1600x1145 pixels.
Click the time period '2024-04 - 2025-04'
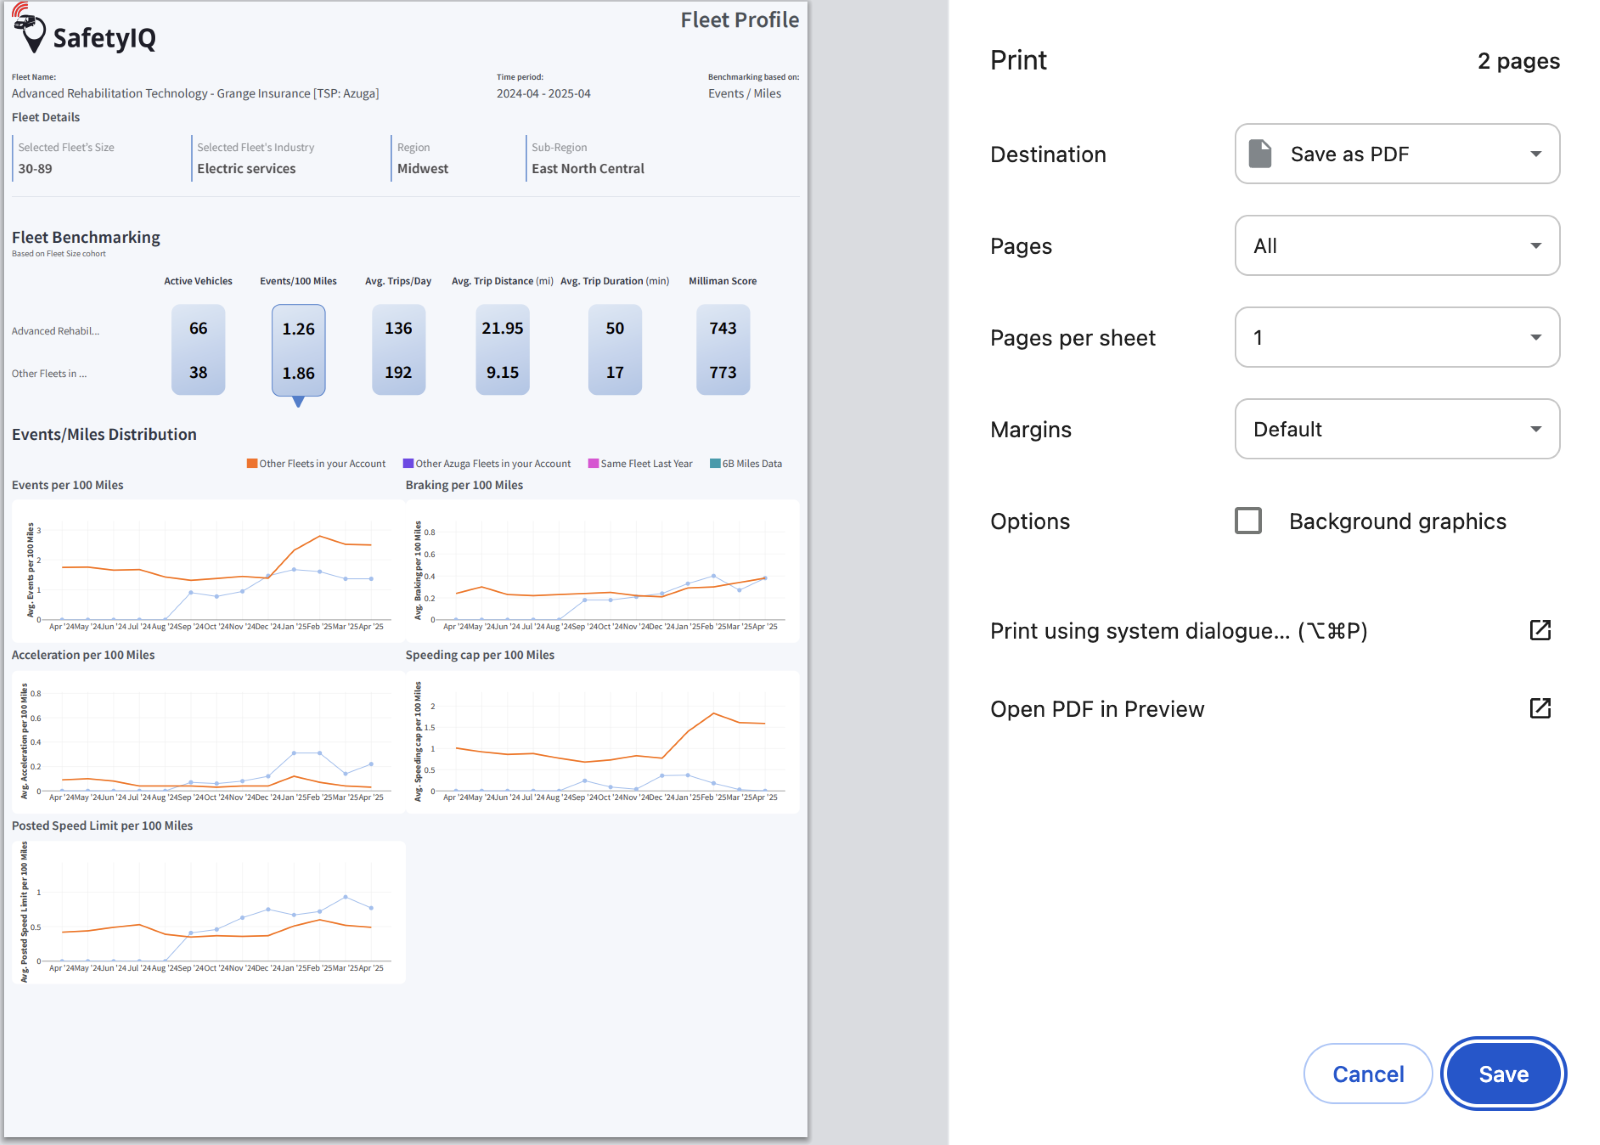(x=544, y=94)
